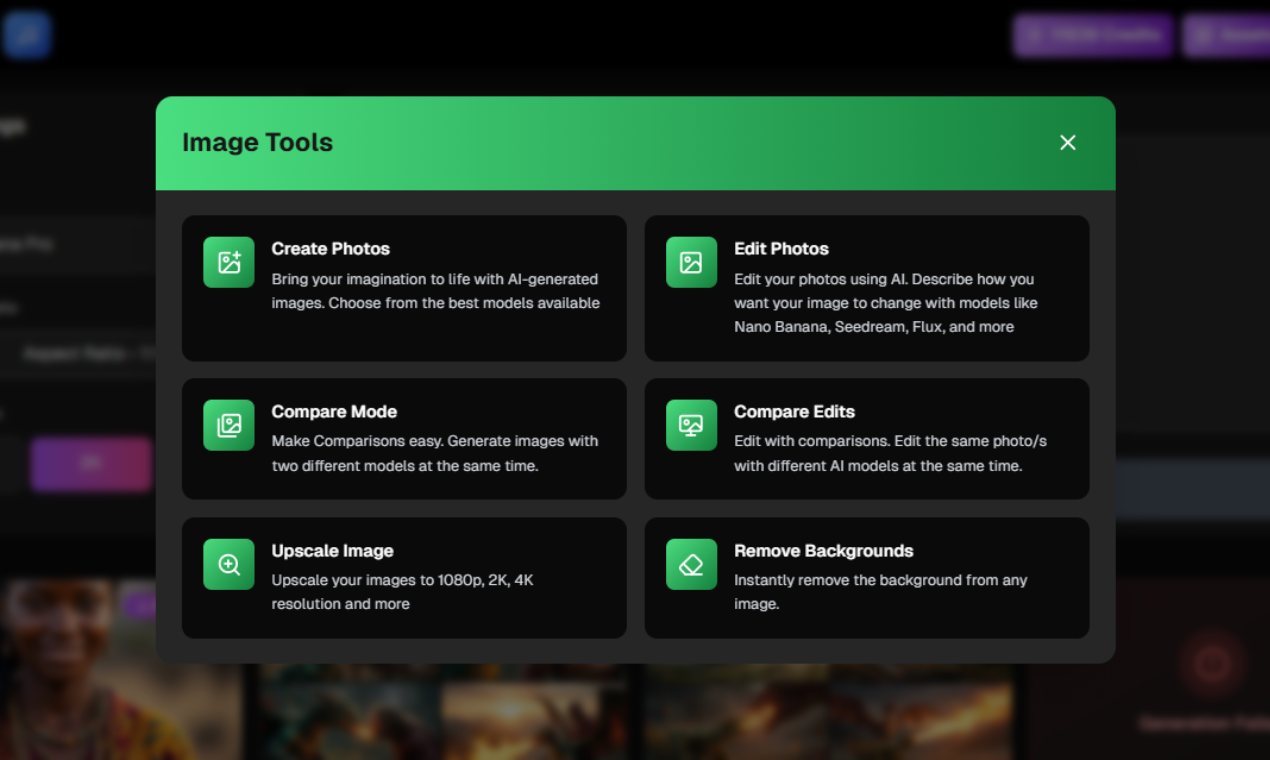Viewport: 1270px width, 760px height.
Task: Launch Compare Edits mode
Action: point(866,438)
